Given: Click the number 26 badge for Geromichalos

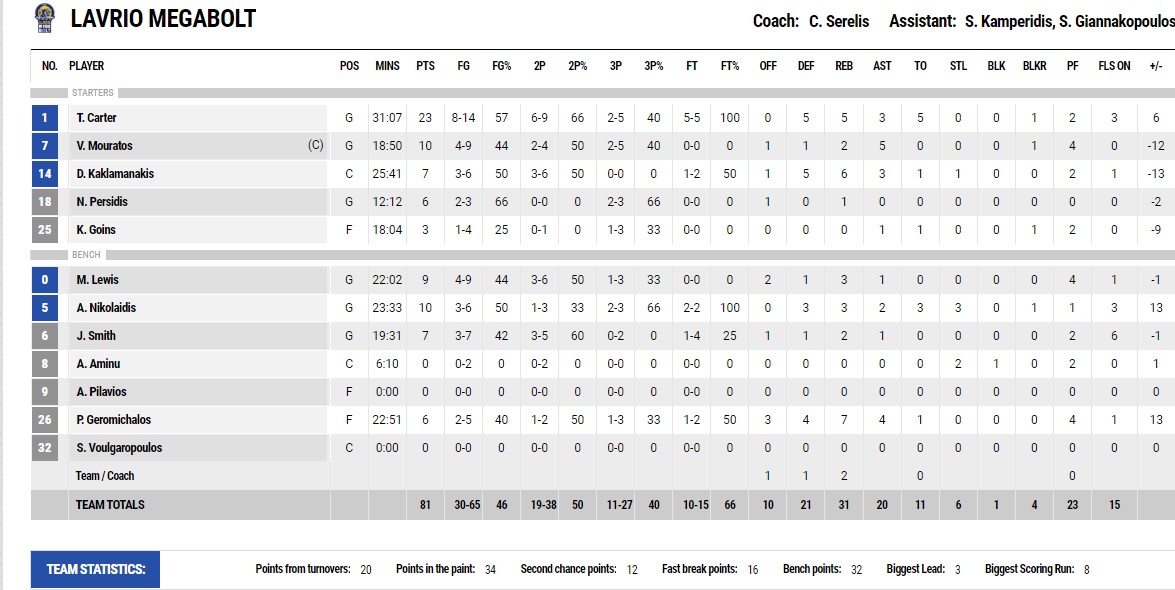Looking at the screenshot, I should point(44,420).
